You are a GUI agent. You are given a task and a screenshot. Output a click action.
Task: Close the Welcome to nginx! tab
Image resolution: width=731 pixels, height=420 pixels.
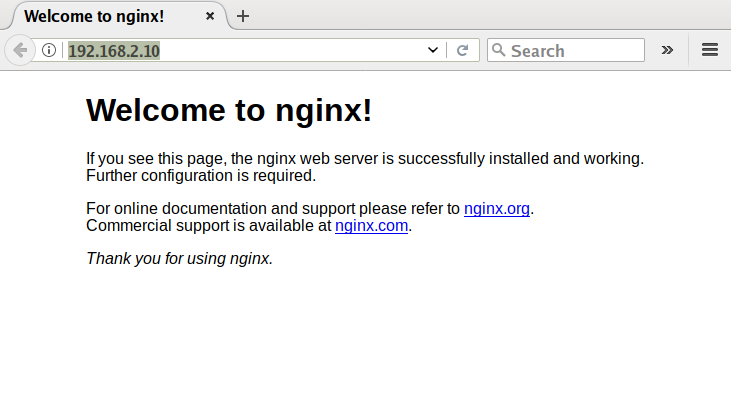point(211,16)
